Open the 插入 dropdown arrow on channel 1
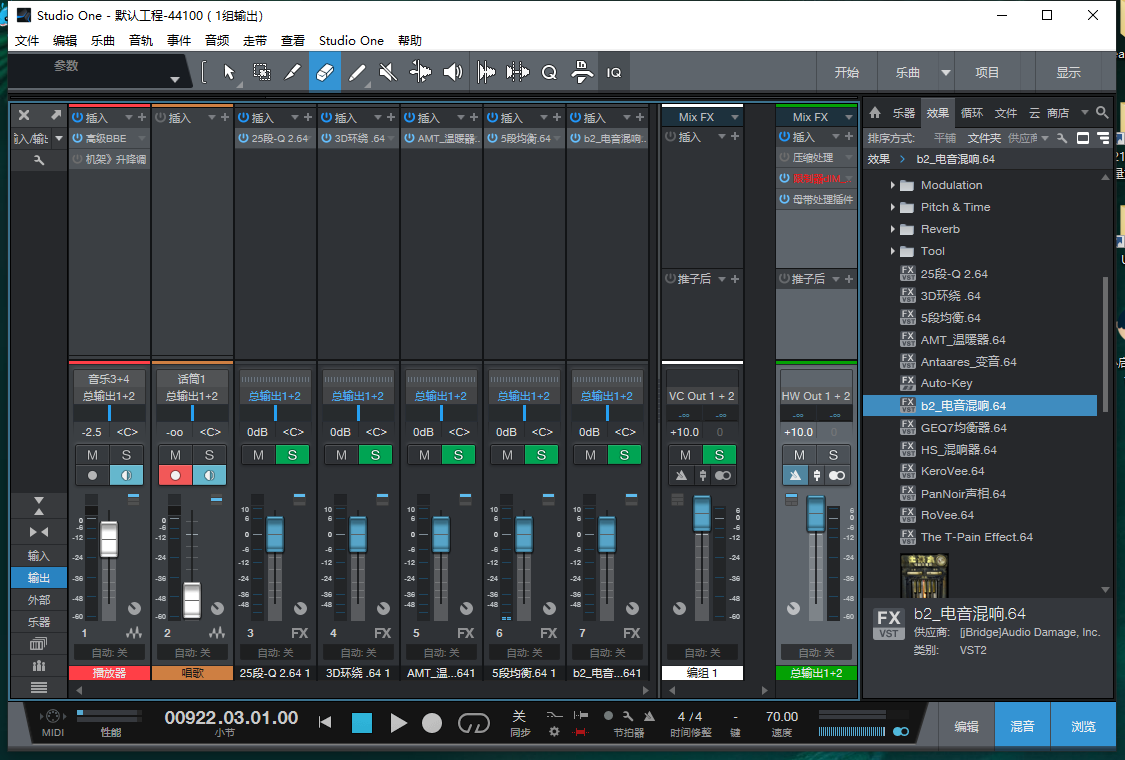The image size is (1125, 760). tap(129, 117)
